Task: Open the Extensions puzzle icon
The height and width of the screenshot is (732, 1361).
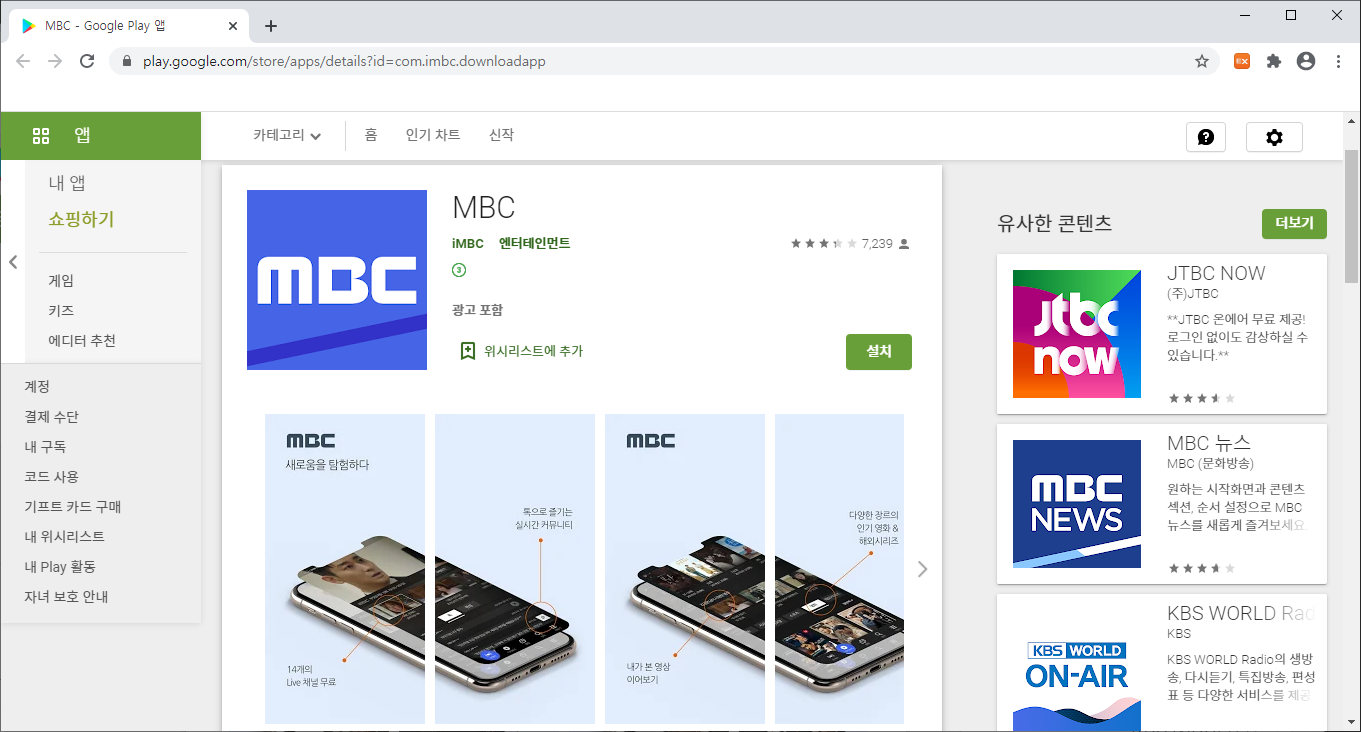Action: [1274, 61]
